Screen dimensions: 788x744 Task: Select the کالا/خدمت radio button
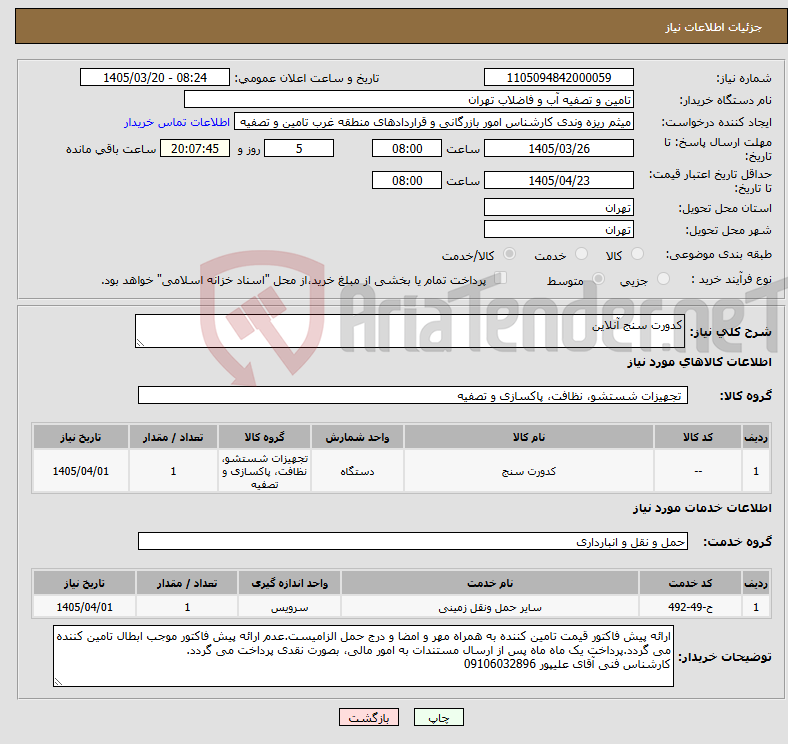[510, 254]
